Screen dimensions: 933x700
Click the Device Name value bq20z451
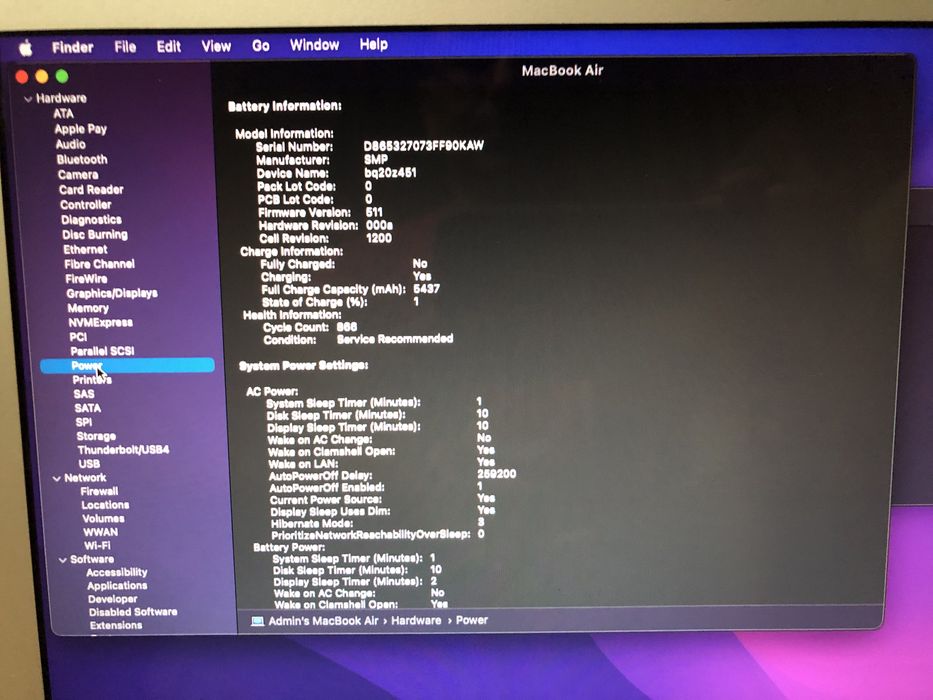[390, 173]
